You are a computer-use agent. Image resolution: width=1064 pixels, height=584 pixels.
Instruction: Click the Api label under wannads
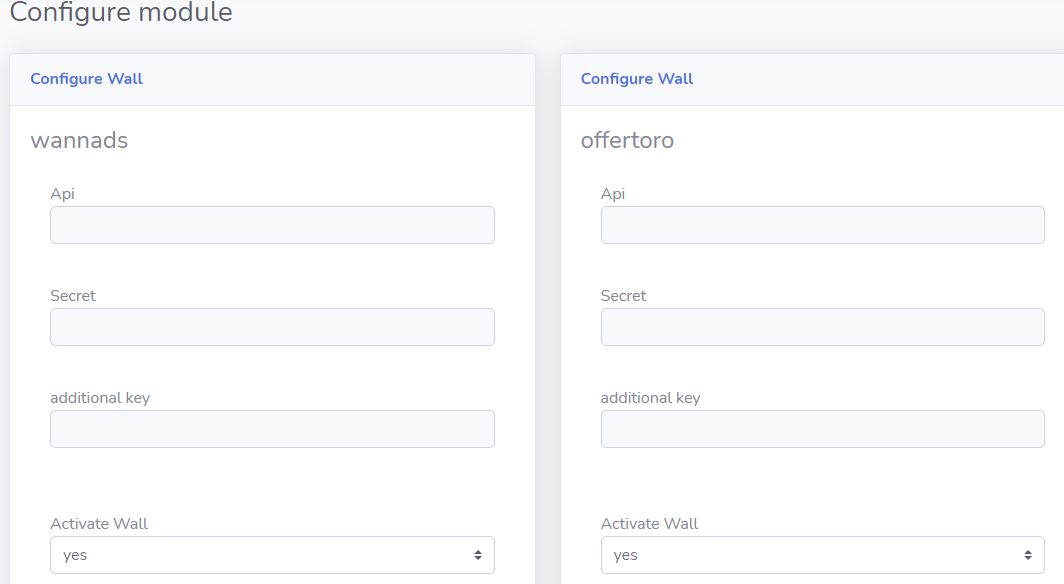62,194
